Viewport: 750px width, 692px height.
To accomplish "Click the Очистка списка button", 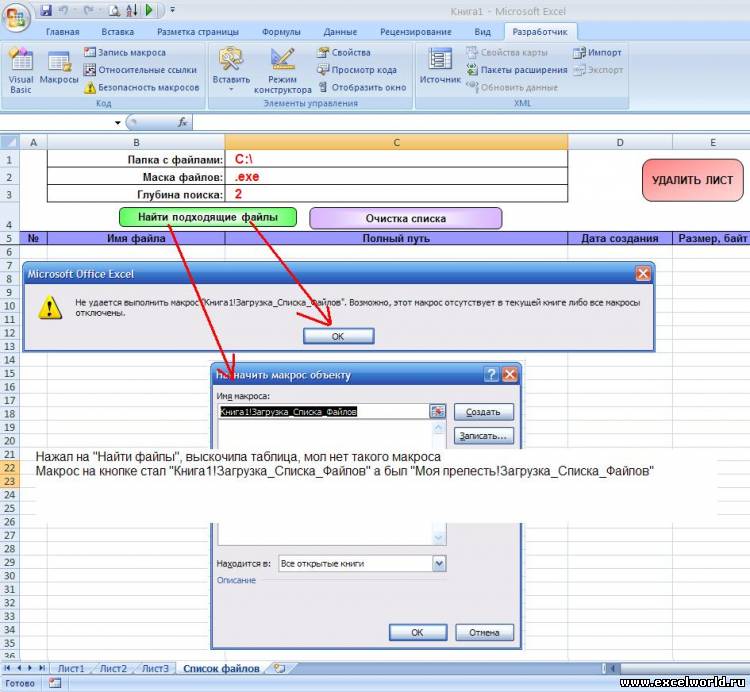I will point(406,219).
